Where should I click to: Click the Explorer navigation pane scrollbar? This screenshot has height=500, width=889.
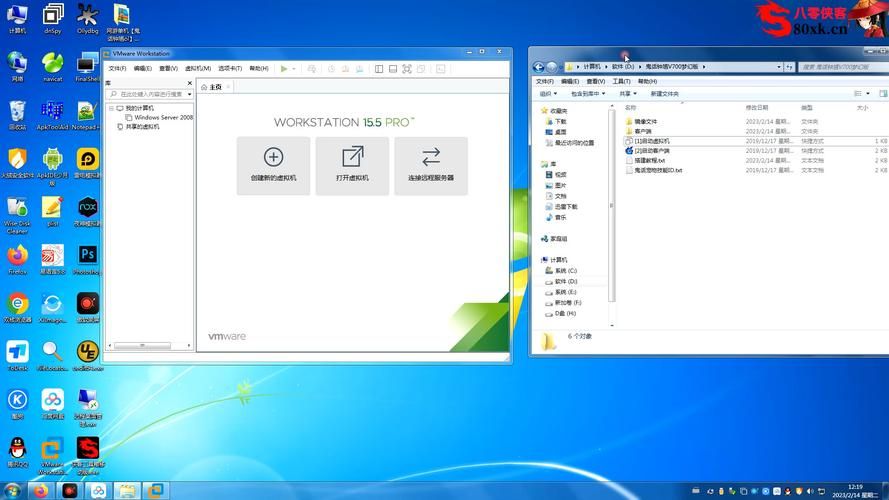(611, 206)
